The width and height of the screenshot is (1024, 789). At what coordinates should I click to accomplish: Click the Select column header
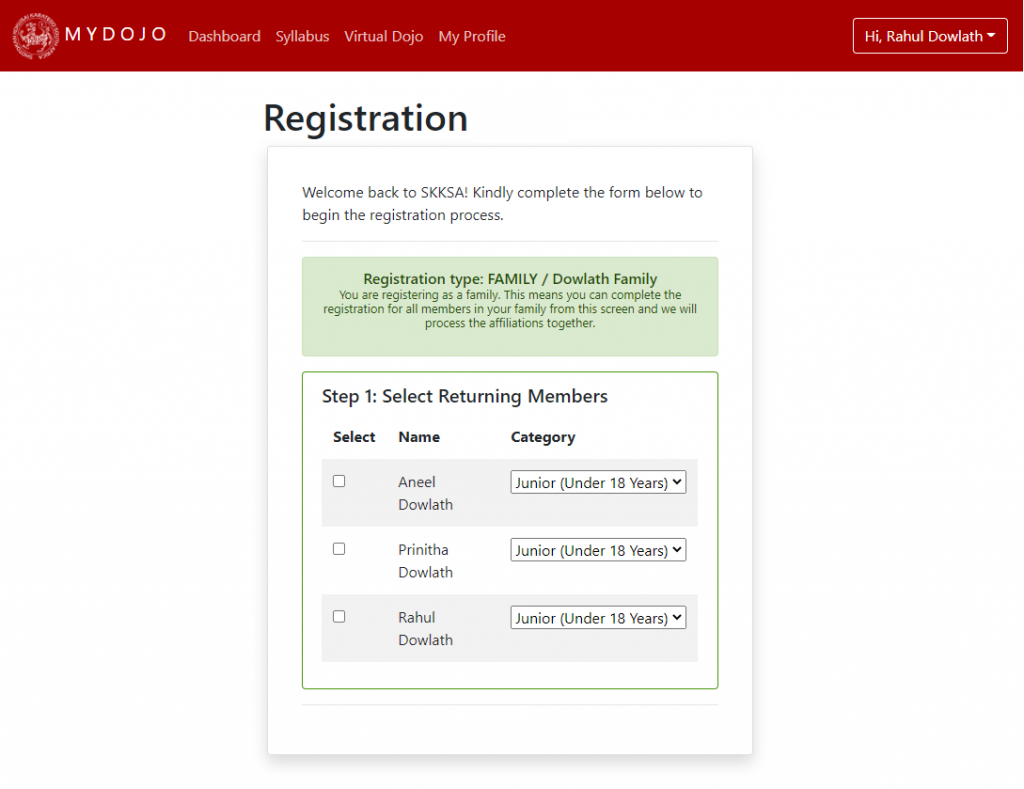coord(354,437)
